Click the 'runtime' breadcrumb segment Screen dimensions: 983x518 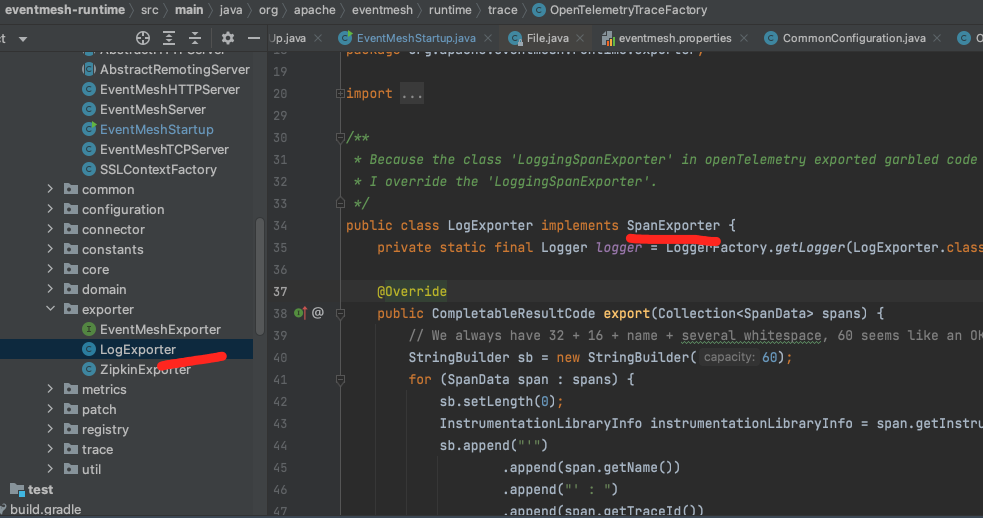pos(449,10)
